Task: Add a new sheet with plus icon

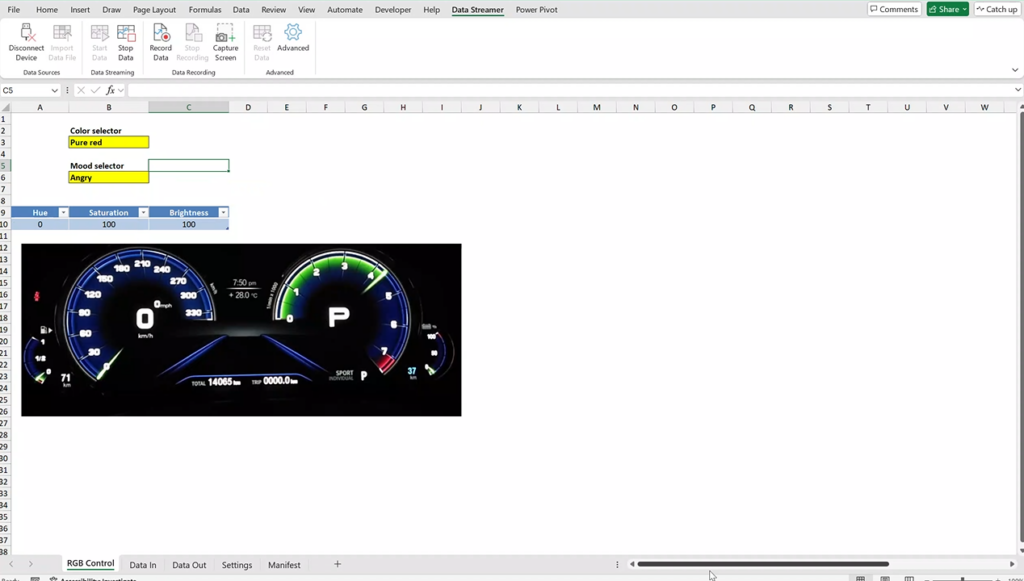Action: (x=337, y=564)
